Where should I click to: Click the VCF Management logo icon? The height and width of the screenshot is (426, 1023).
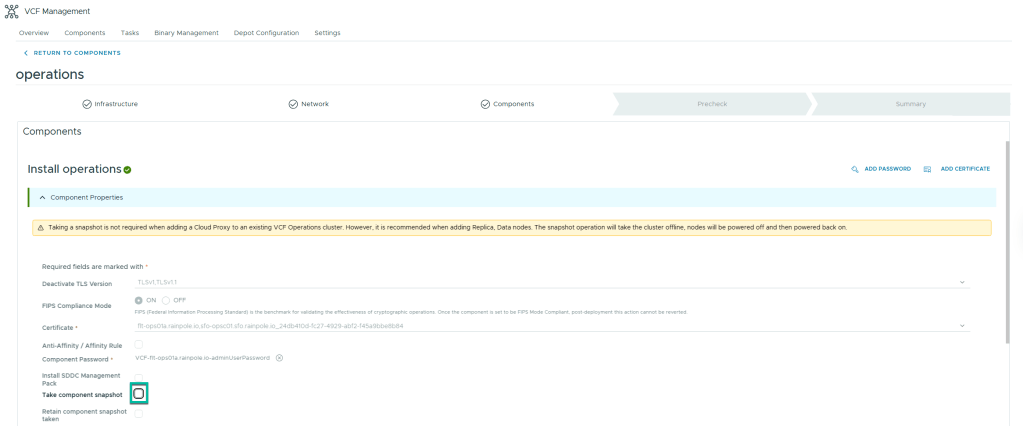click(12, 11)
